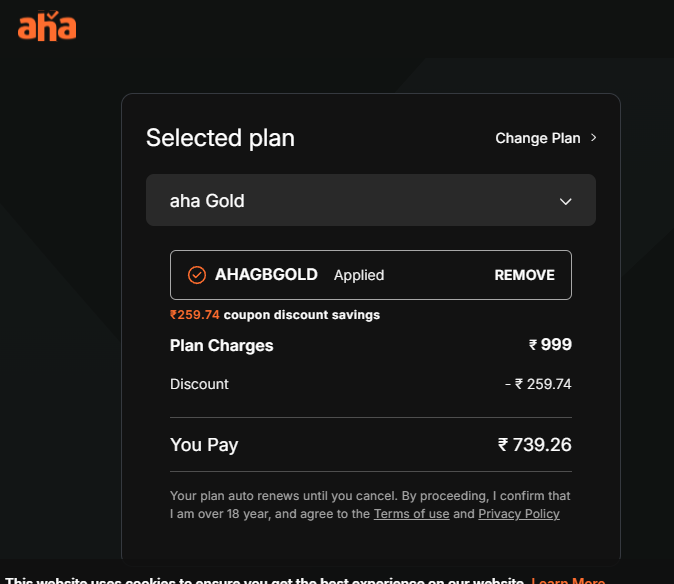This screenshot has height=584, width=674.
Task: Open the Terms of use link
Action: point(411,514)
